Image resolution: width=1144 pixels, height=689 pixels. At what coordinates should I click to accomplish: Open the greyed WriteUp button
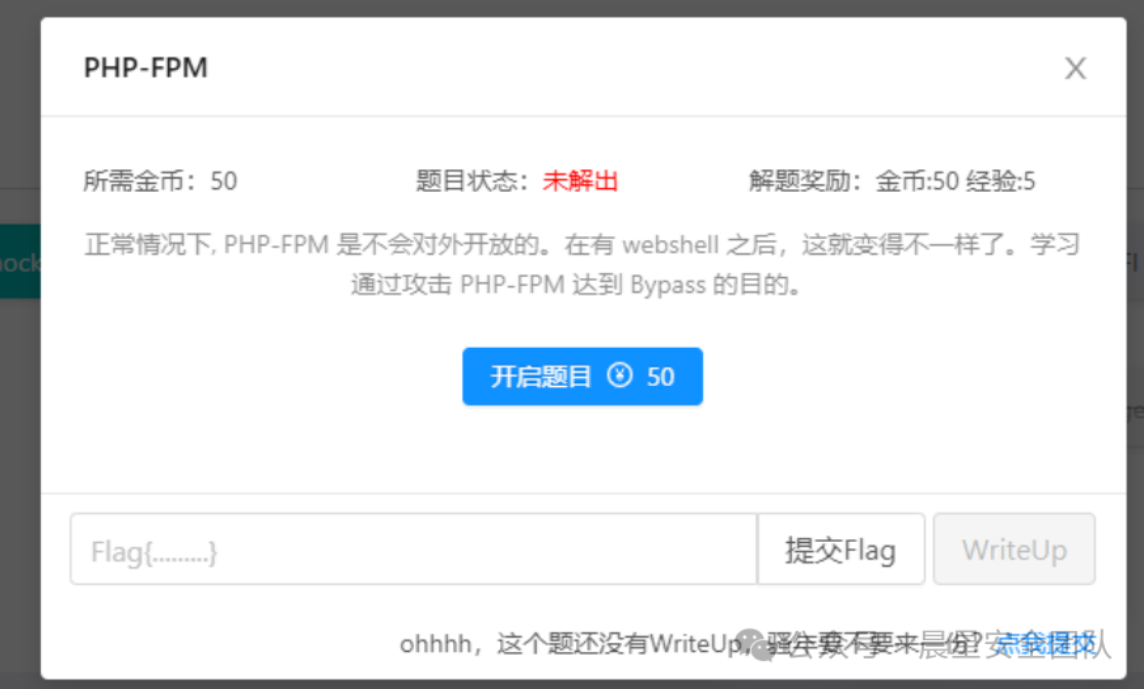[x=1014, y=550]
